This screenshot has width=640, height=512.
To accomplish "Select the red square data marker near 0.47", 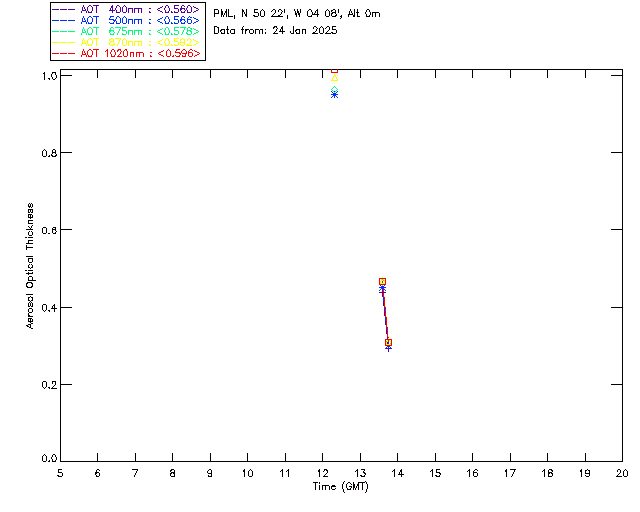I will [382, 282].
